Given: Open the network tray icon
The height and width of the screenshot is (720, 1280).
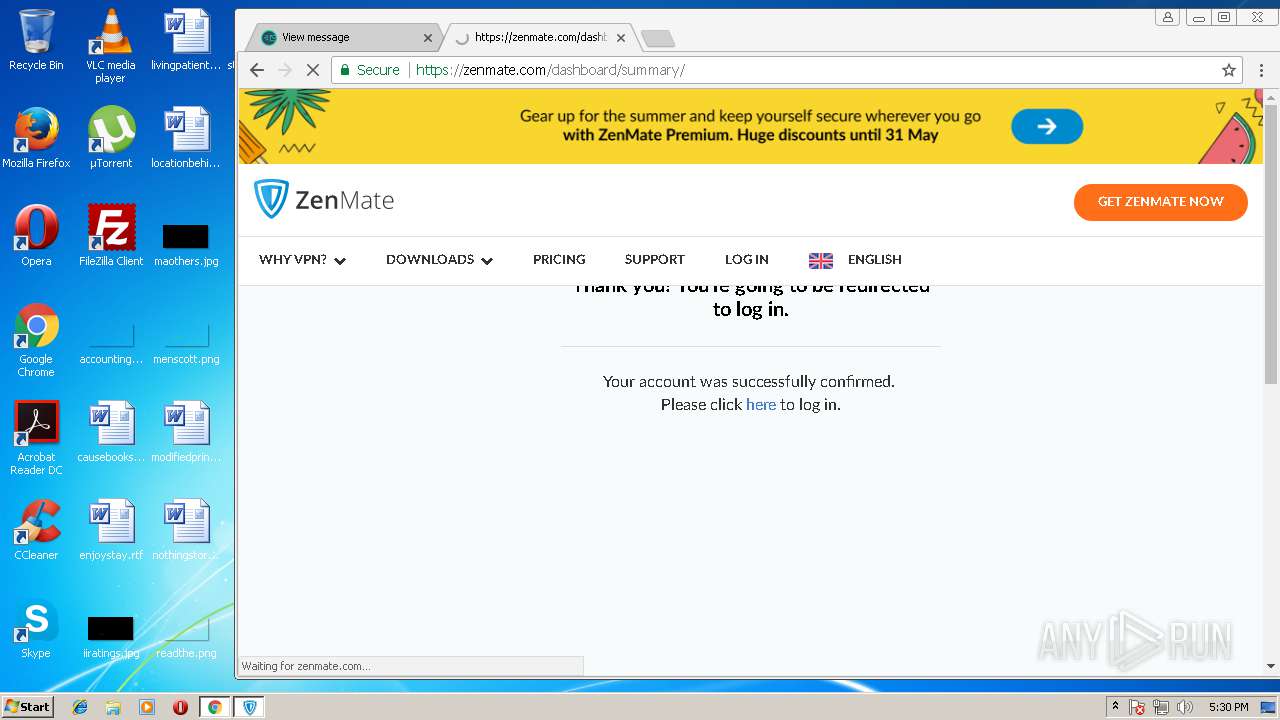Looking at the screenshot, I should coord(1161,707).
